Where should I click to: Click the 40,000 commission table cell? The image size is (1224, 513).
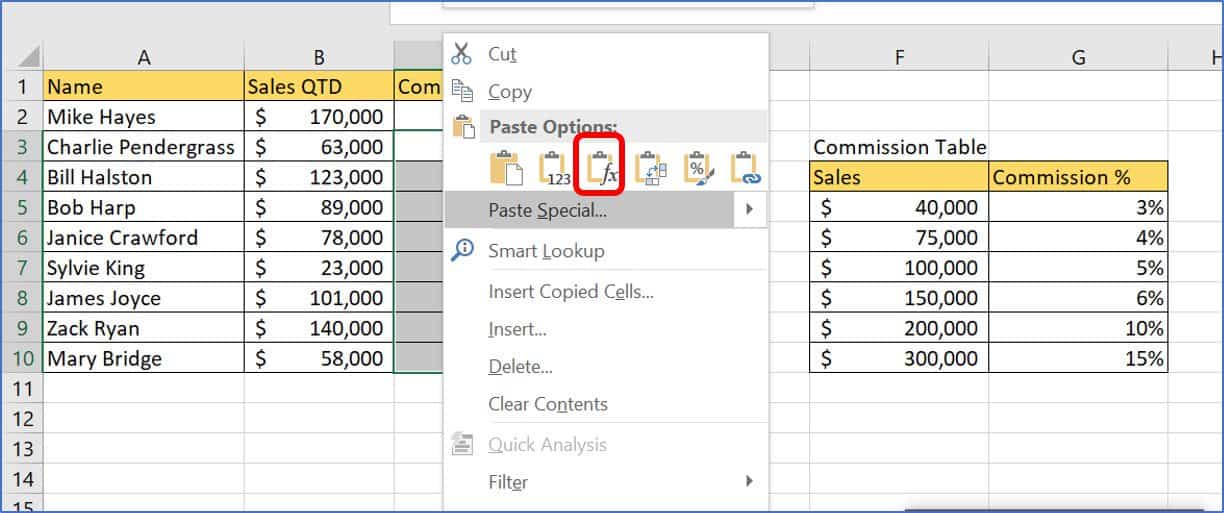pos(899,207)
